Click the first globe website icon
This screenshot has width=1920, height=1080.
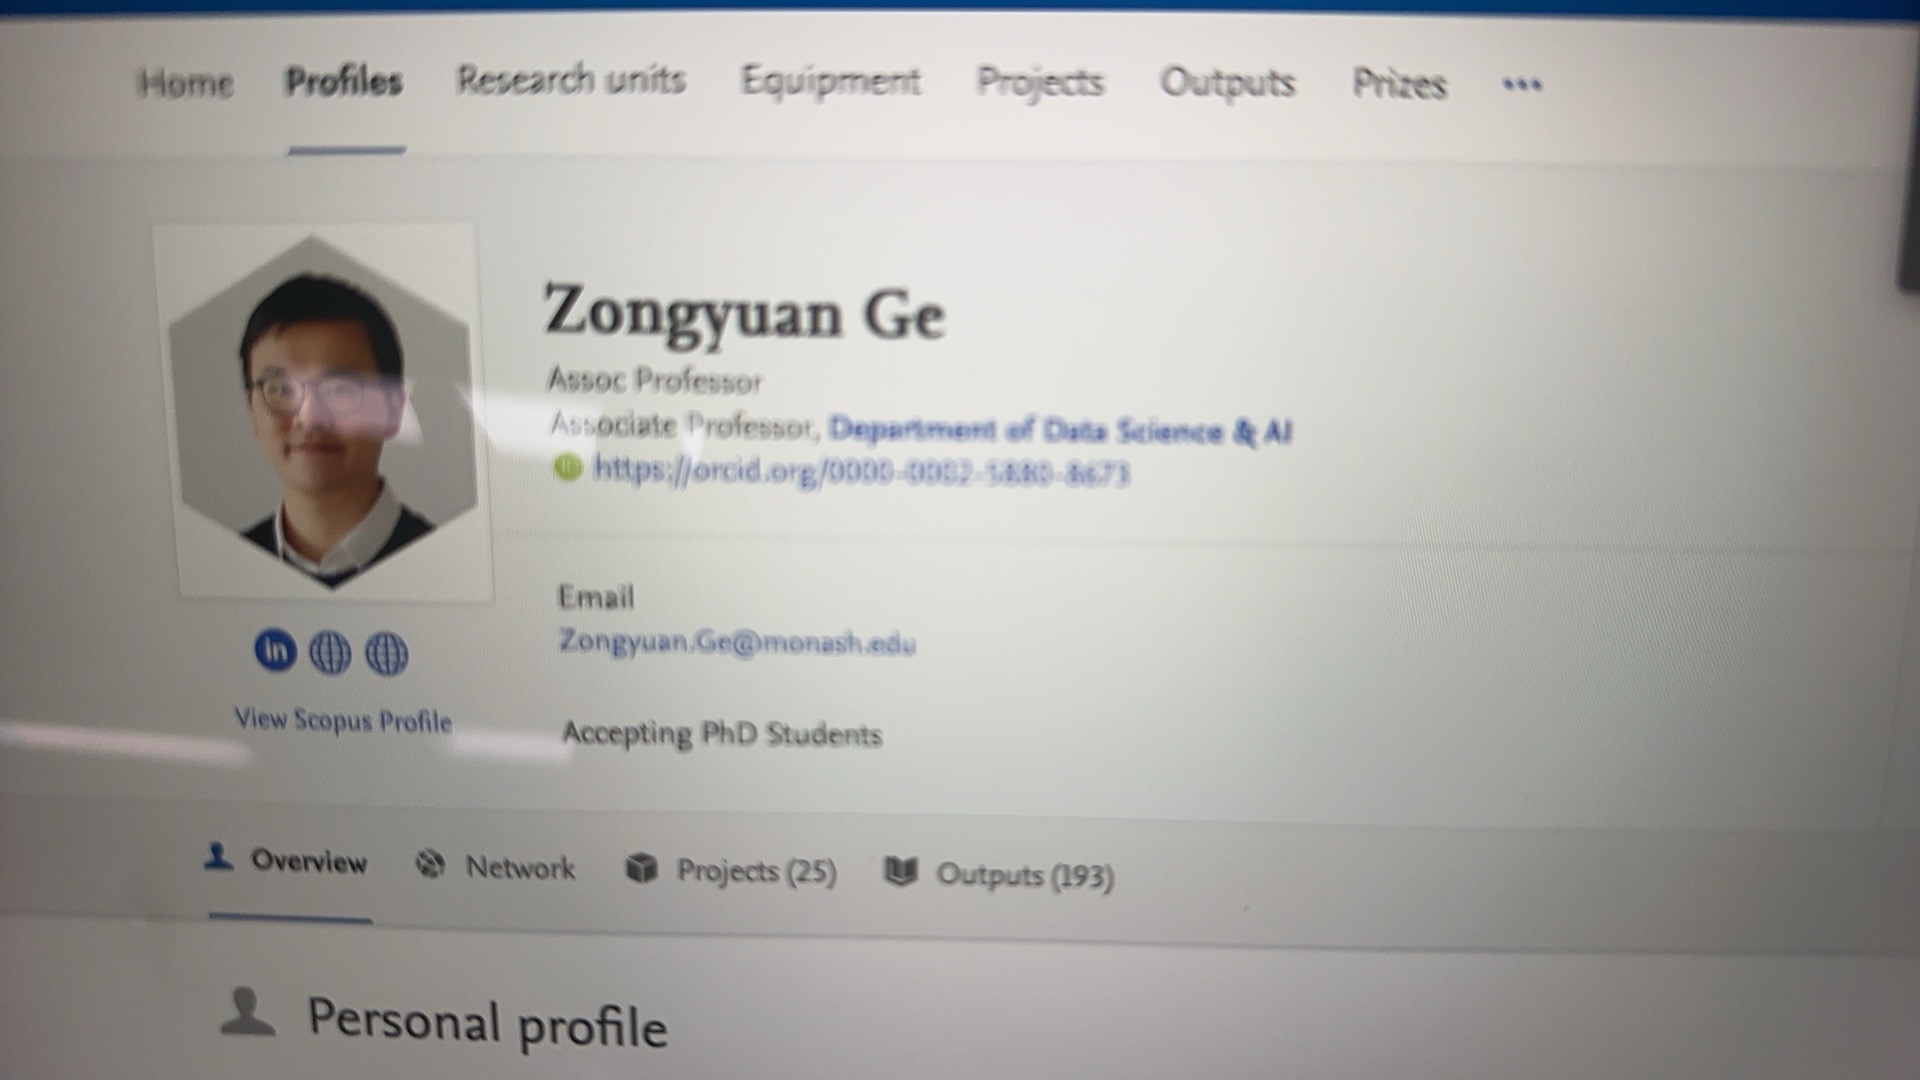[x=330, y=653]
